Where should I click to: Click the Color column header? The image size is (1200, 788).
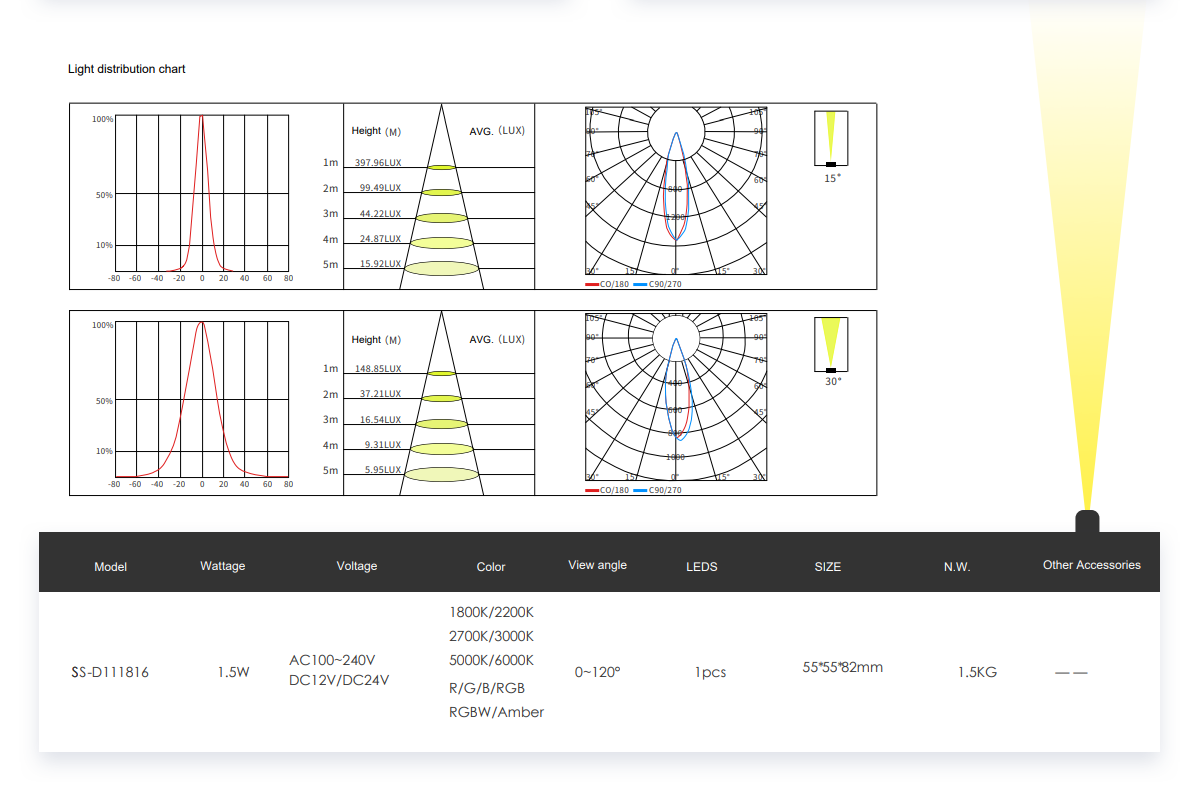point(491,567)
